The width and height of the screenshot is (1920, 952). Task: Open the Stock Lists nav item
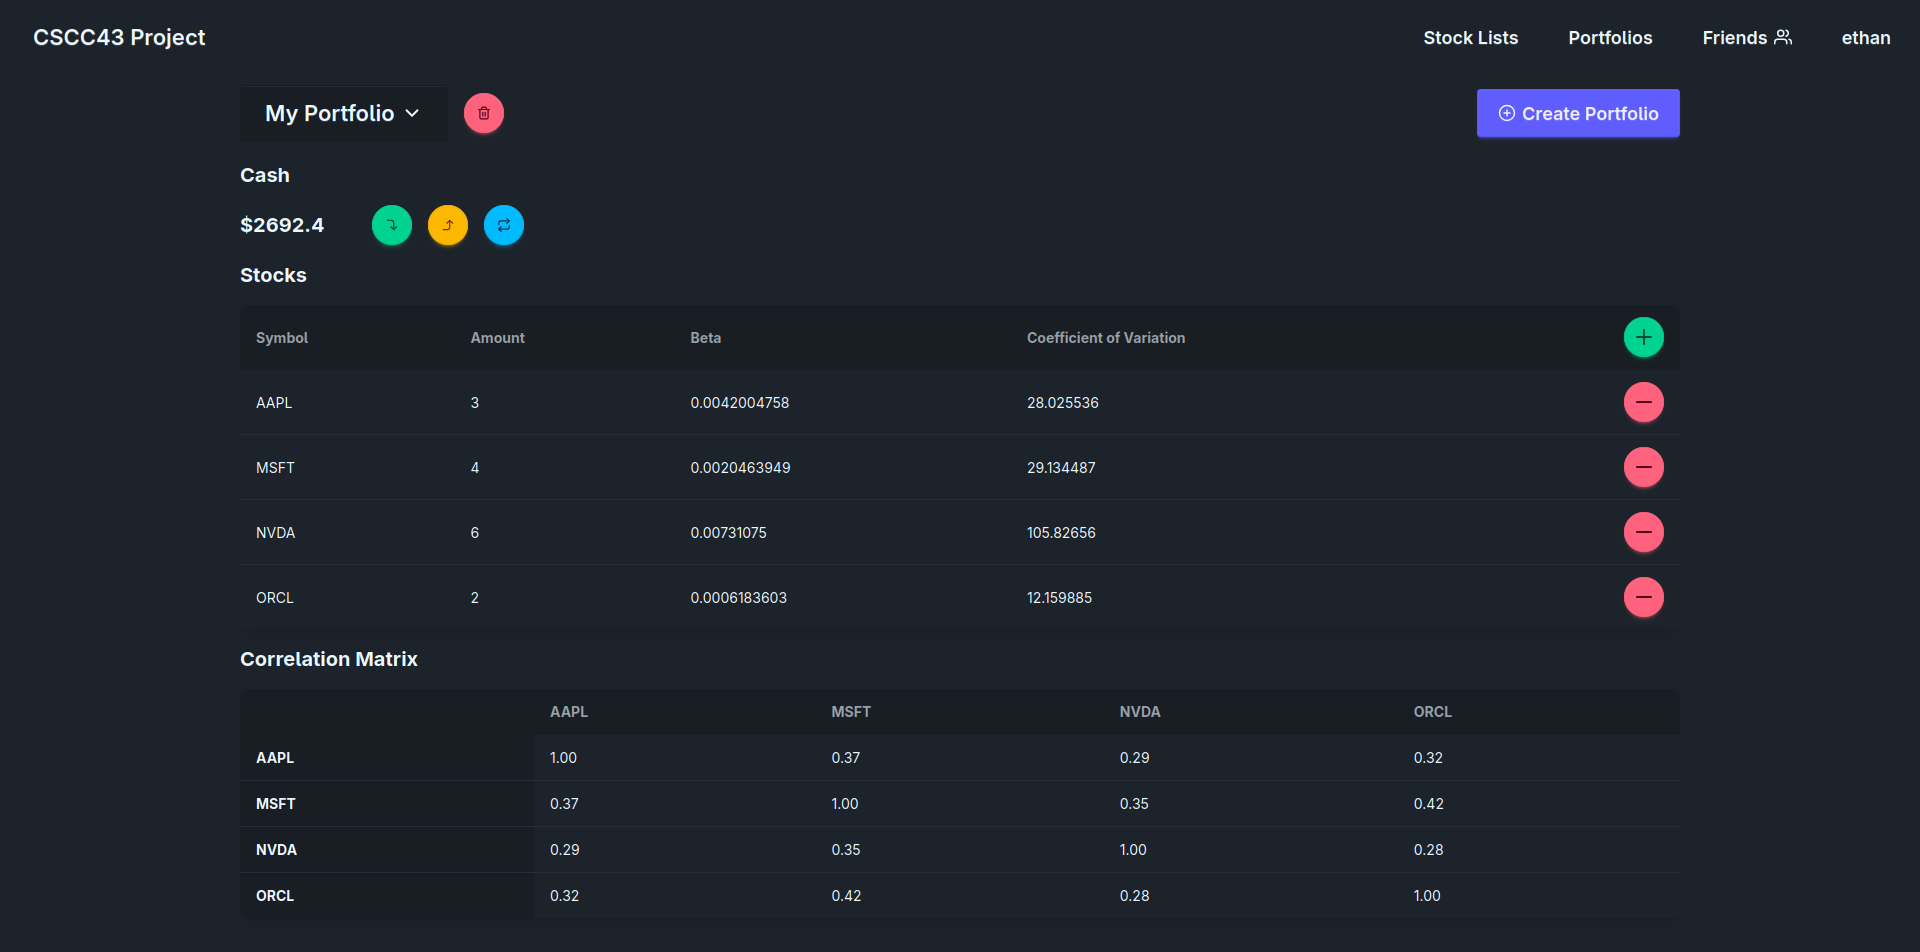point(1470,38)
